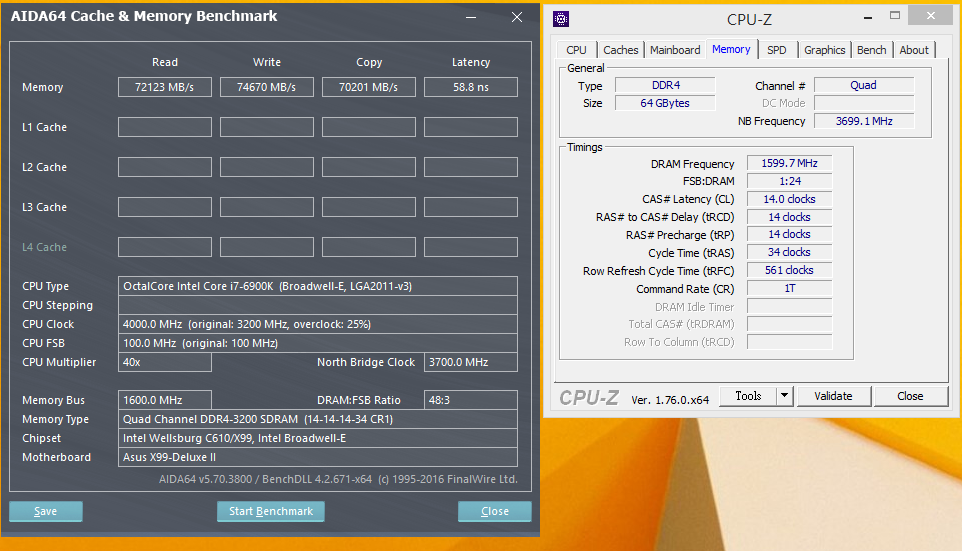The image size is (962, 551).
Task: Click the CPU FSB value 100.0 MHz
Action: point(317,343)
